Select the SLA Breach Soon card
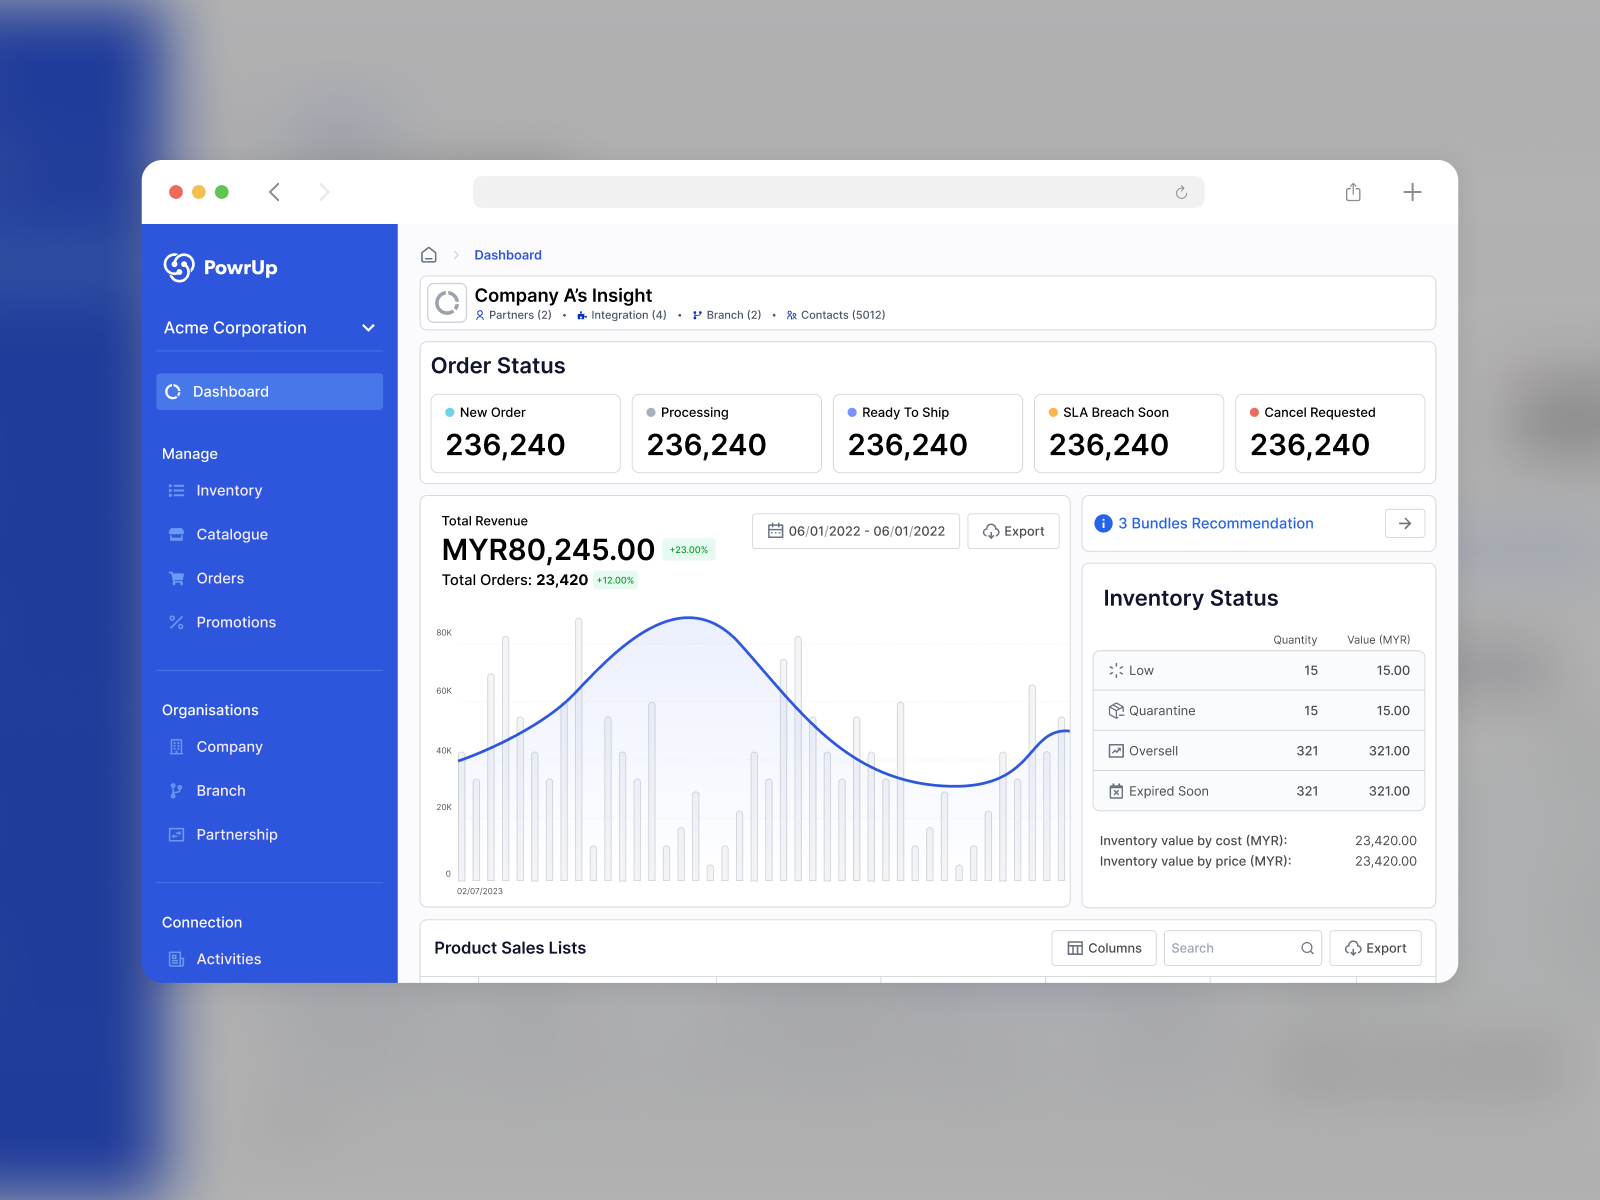 1129,433
